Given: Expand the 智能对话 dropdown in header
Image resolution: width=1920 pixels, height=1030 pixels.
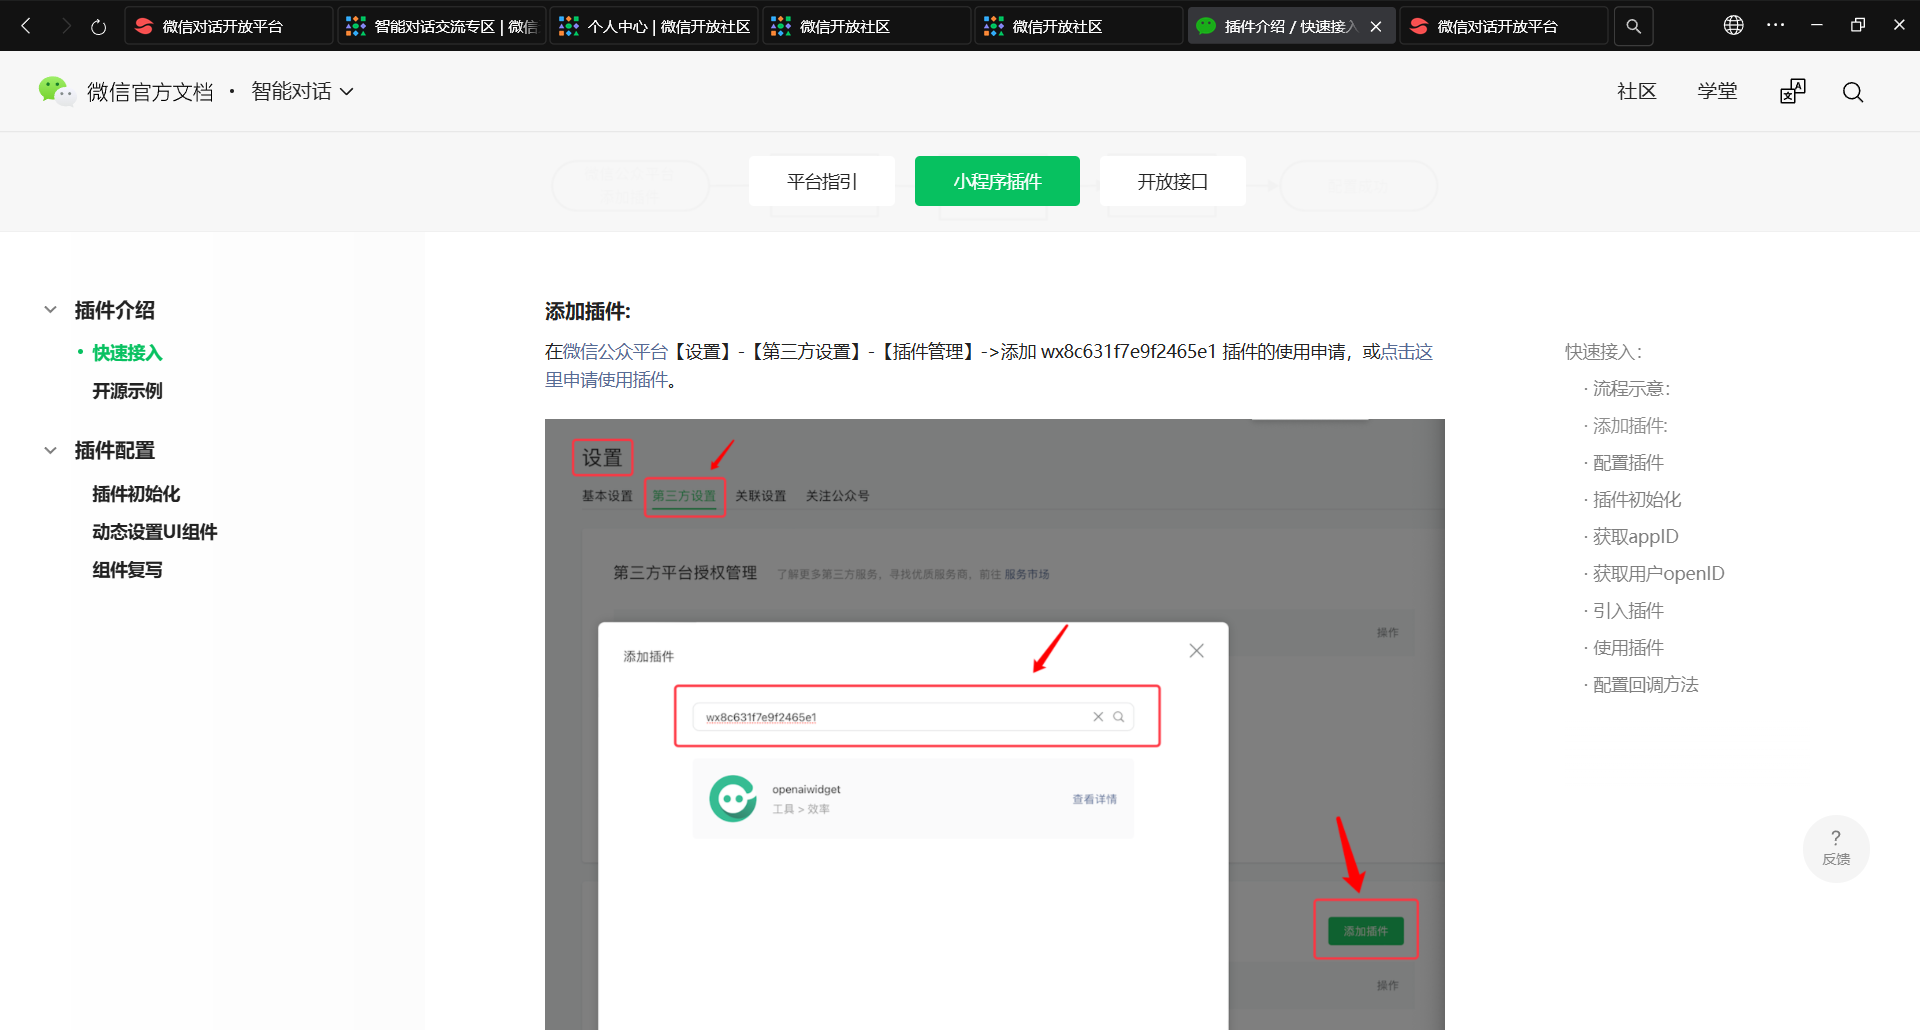Looking at the screenshot, I should click(x=302, y=91).
